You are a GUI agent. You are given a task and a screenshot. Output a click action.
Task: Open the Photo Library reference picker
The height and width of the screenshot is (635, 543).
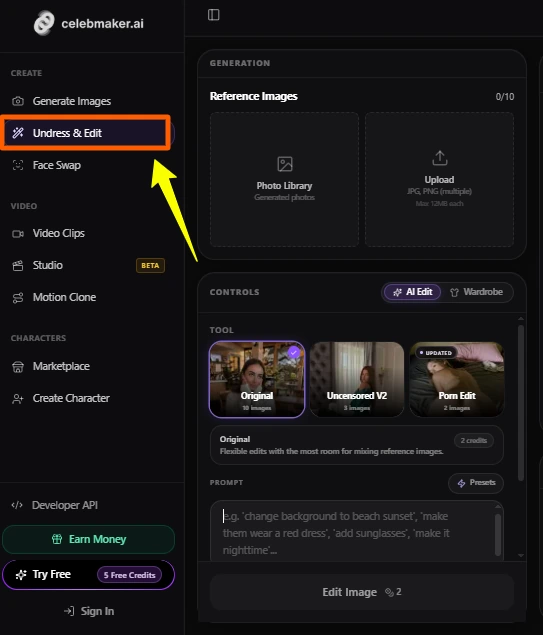pos(284,179)
